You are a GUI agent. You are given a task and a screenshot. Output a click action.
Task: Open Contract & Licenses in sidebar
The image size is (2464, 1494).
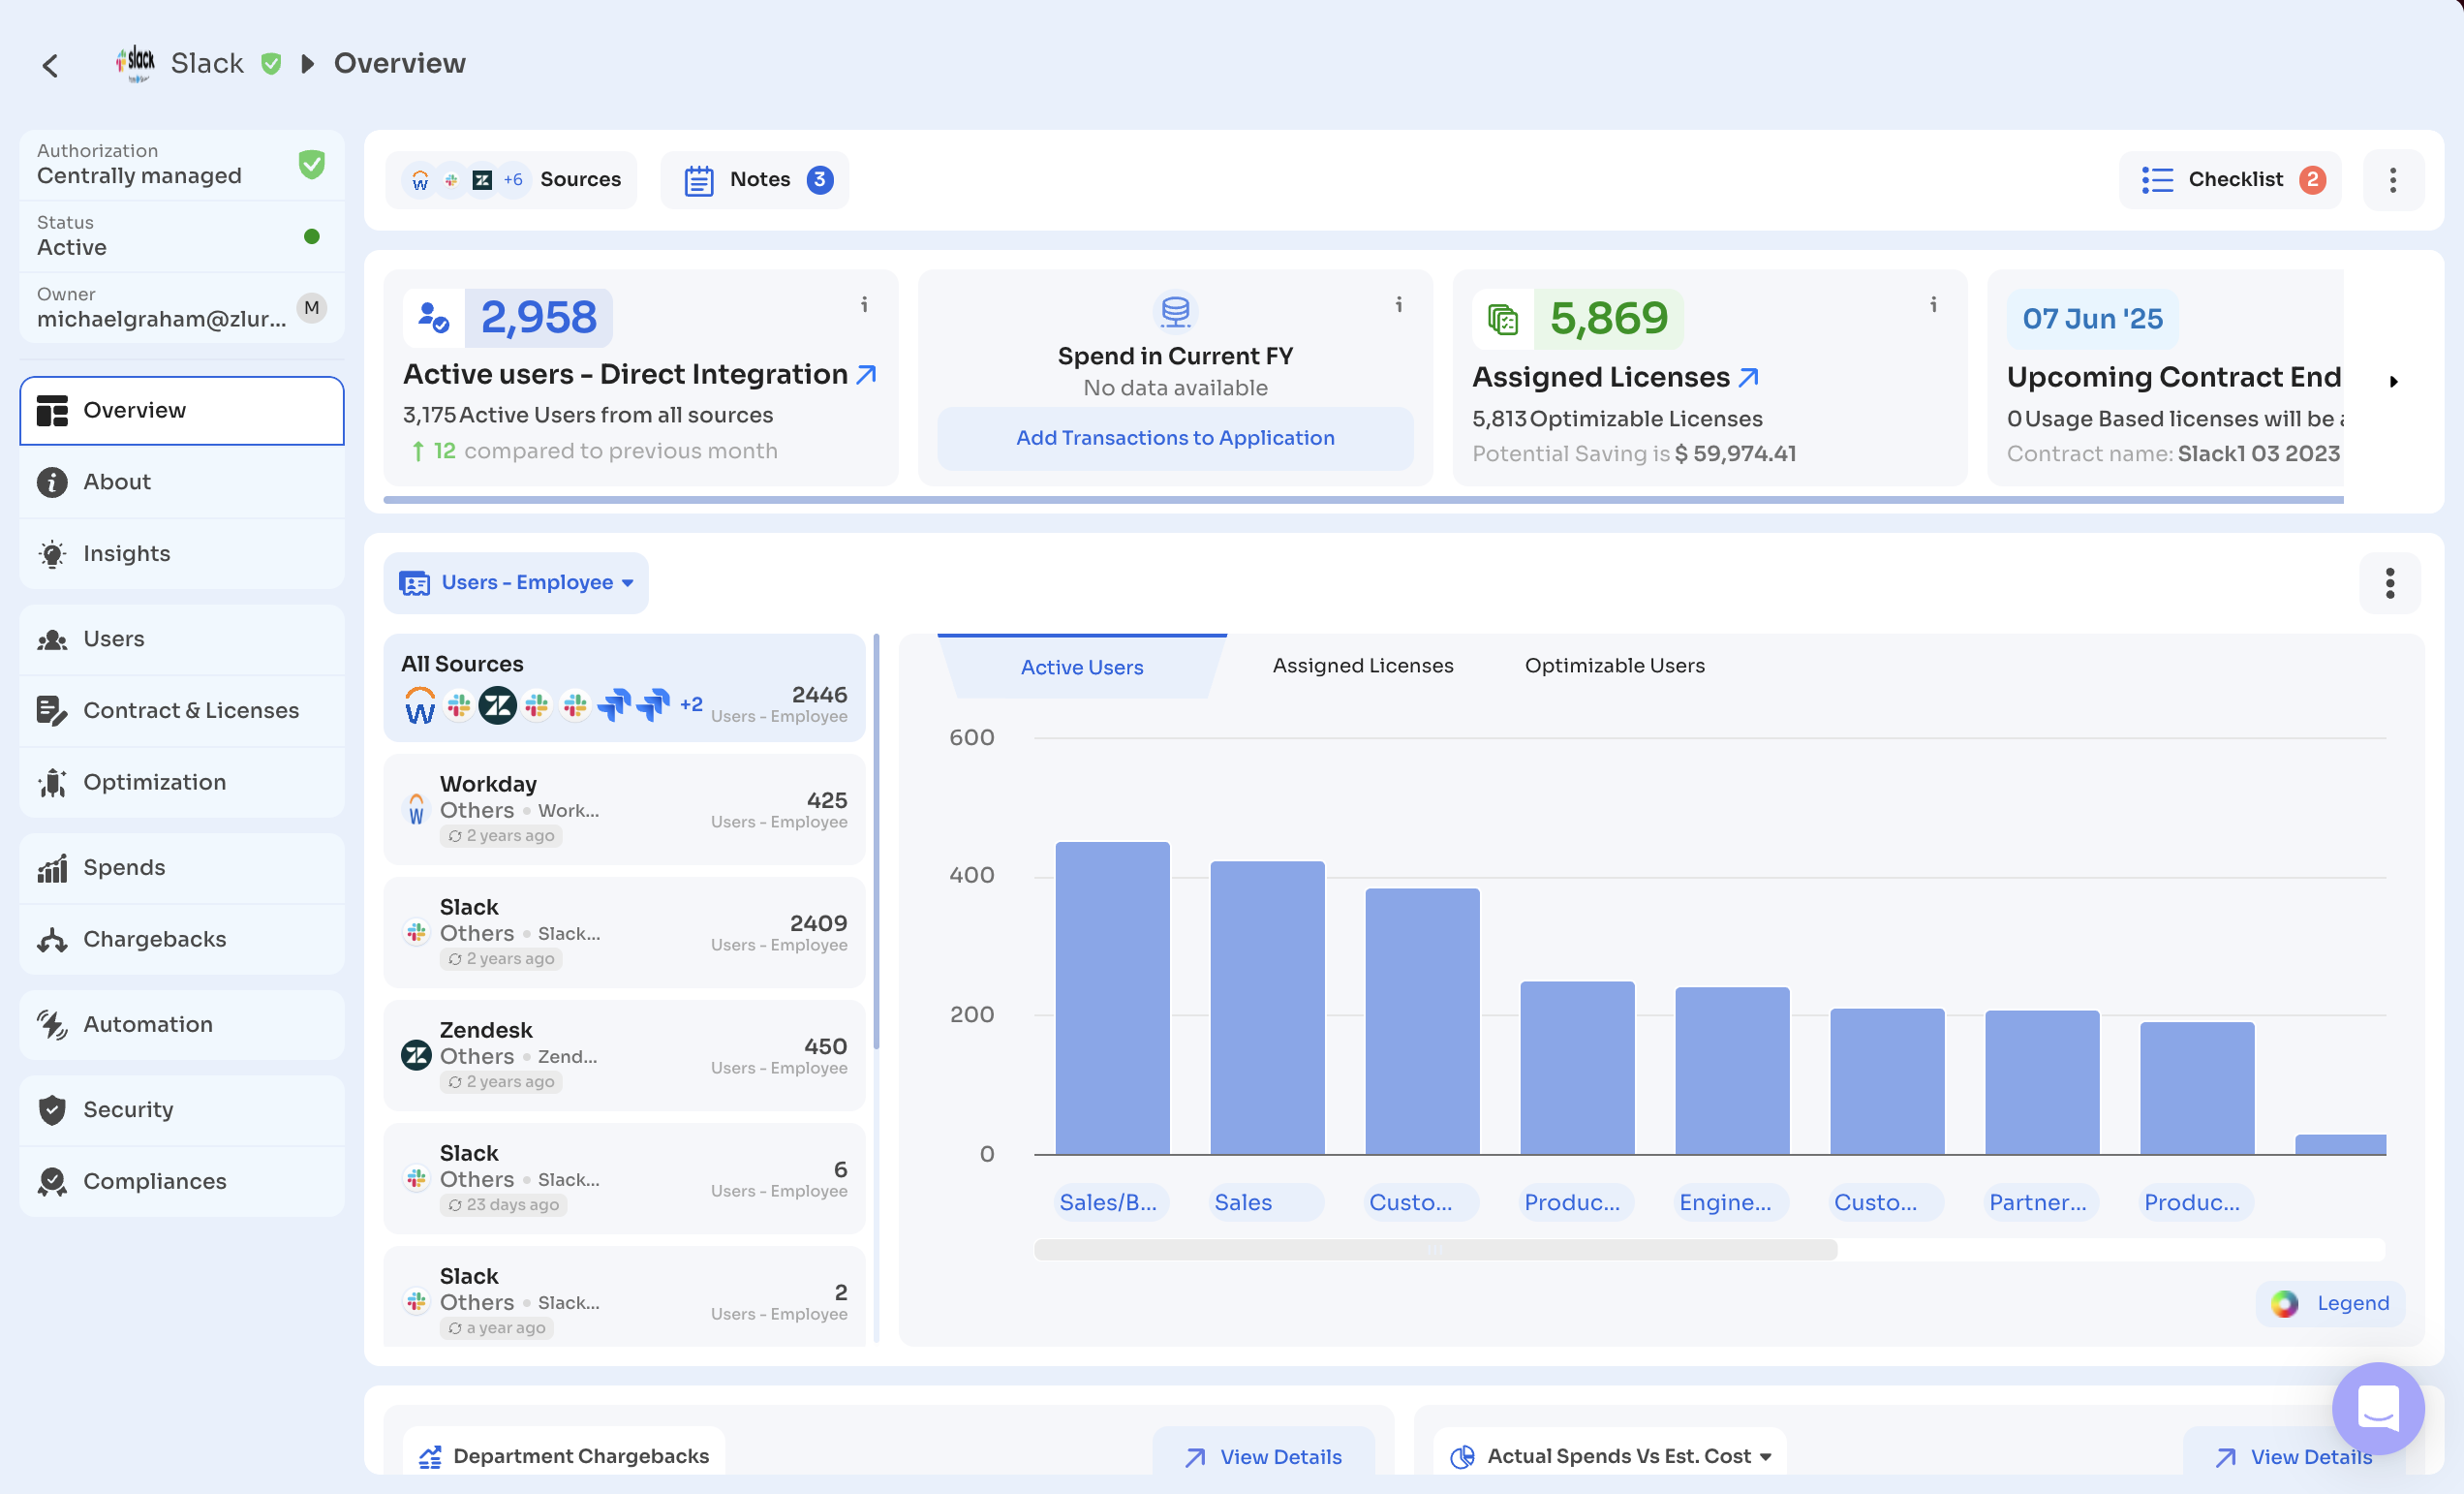[182, 710]
